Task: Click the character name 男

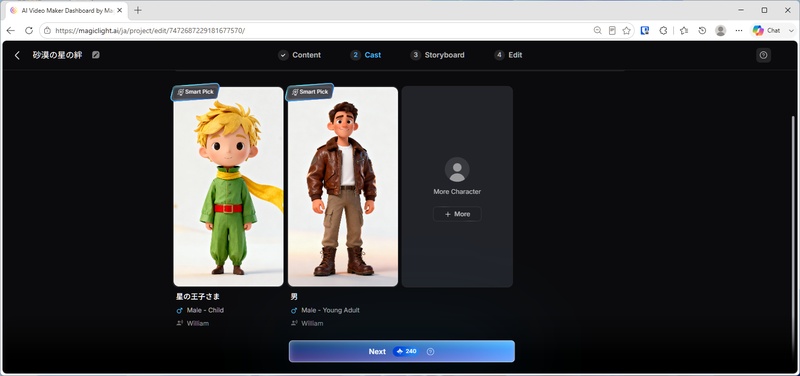Action: [x=294, y=296]
